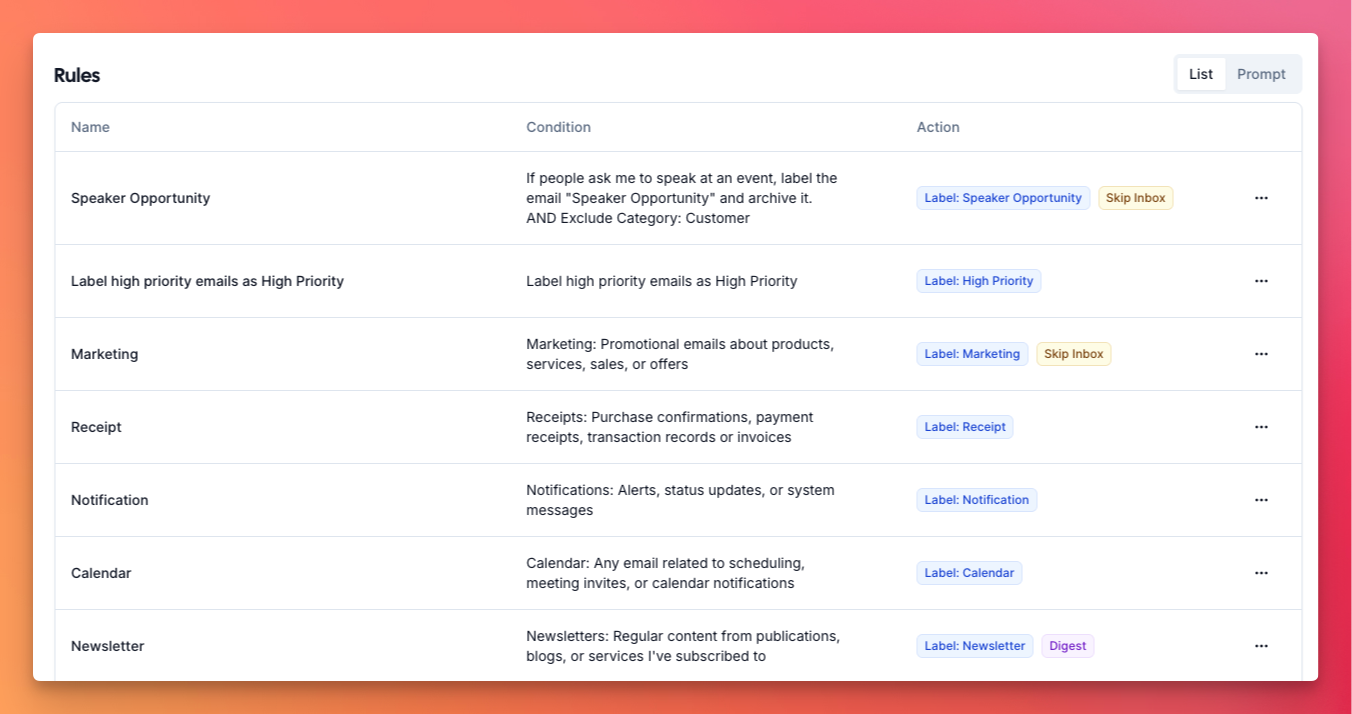
Task: Click the Label: Notification badge
Action: 977,500
